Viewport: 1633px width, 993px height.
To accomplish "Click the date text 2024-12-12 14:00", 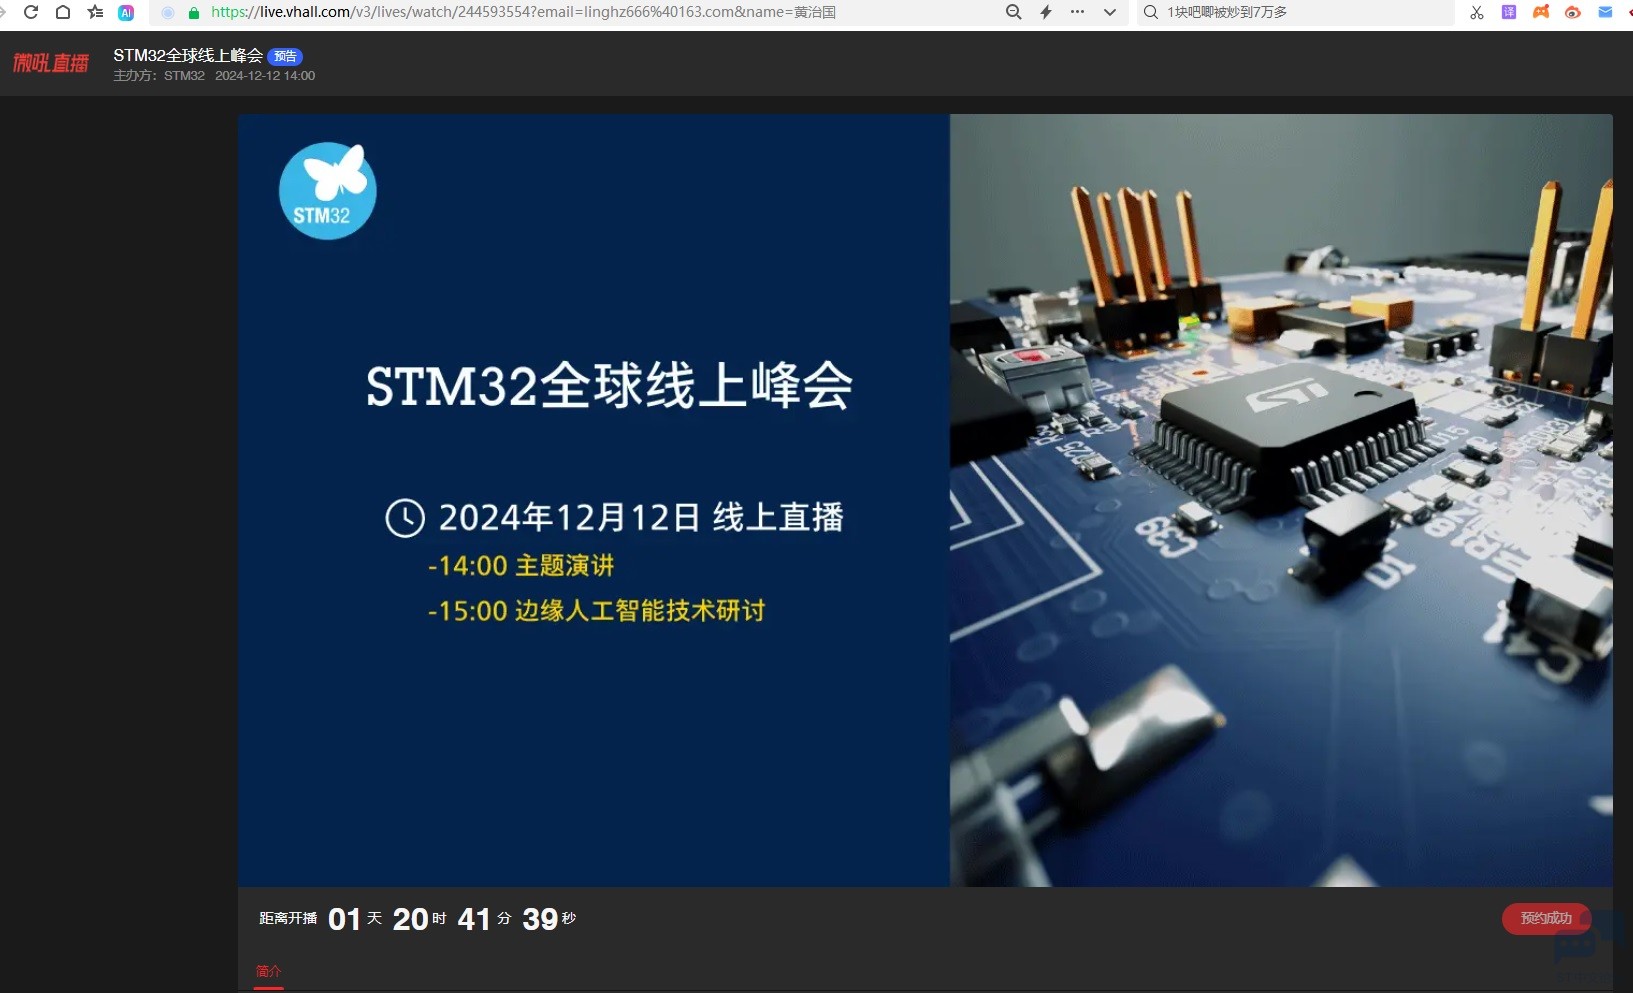I will 265,76.
